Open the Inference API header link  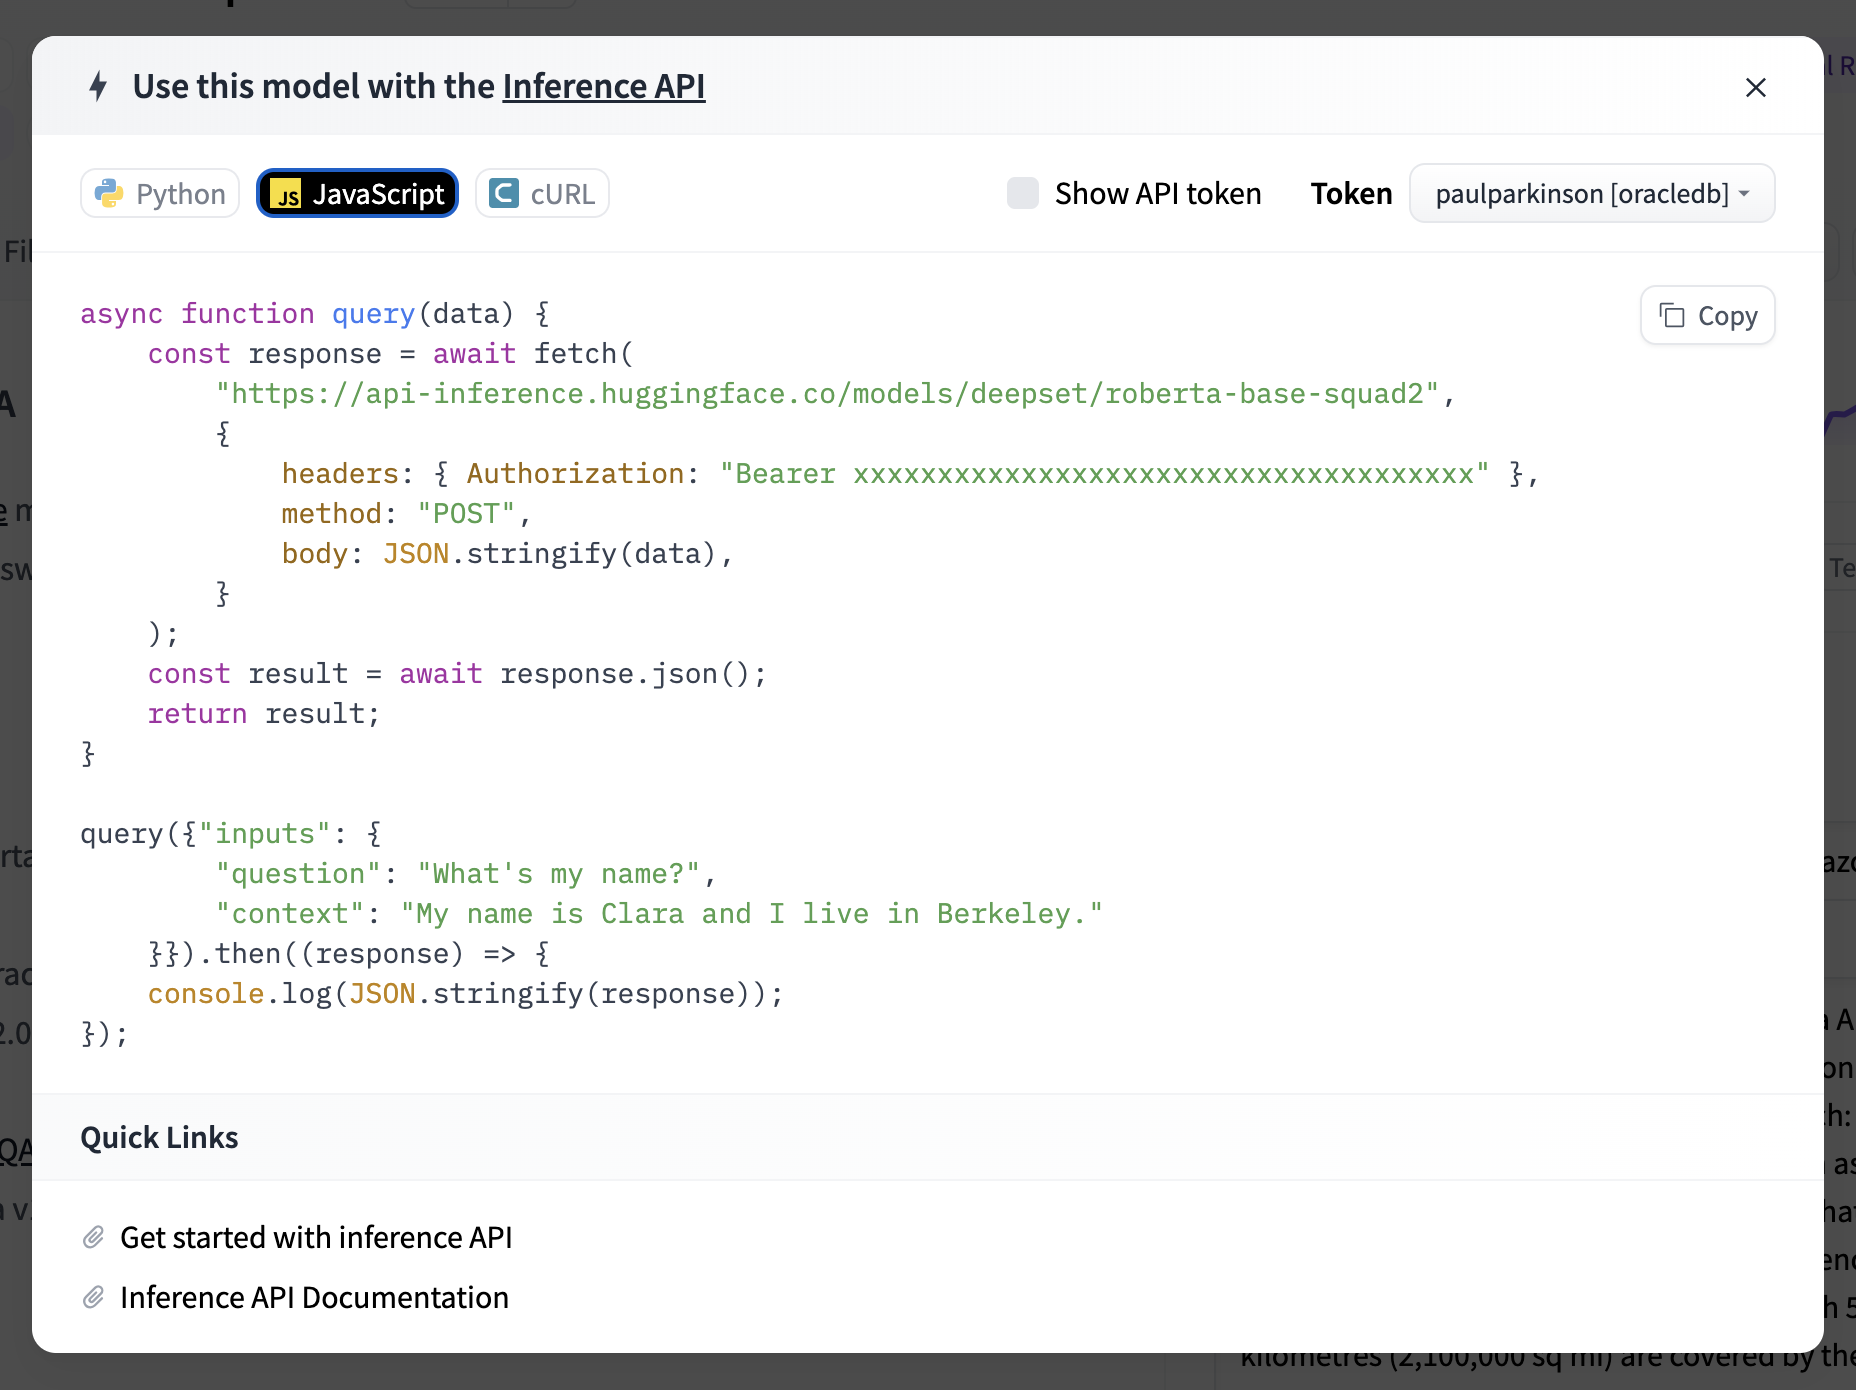604,86
